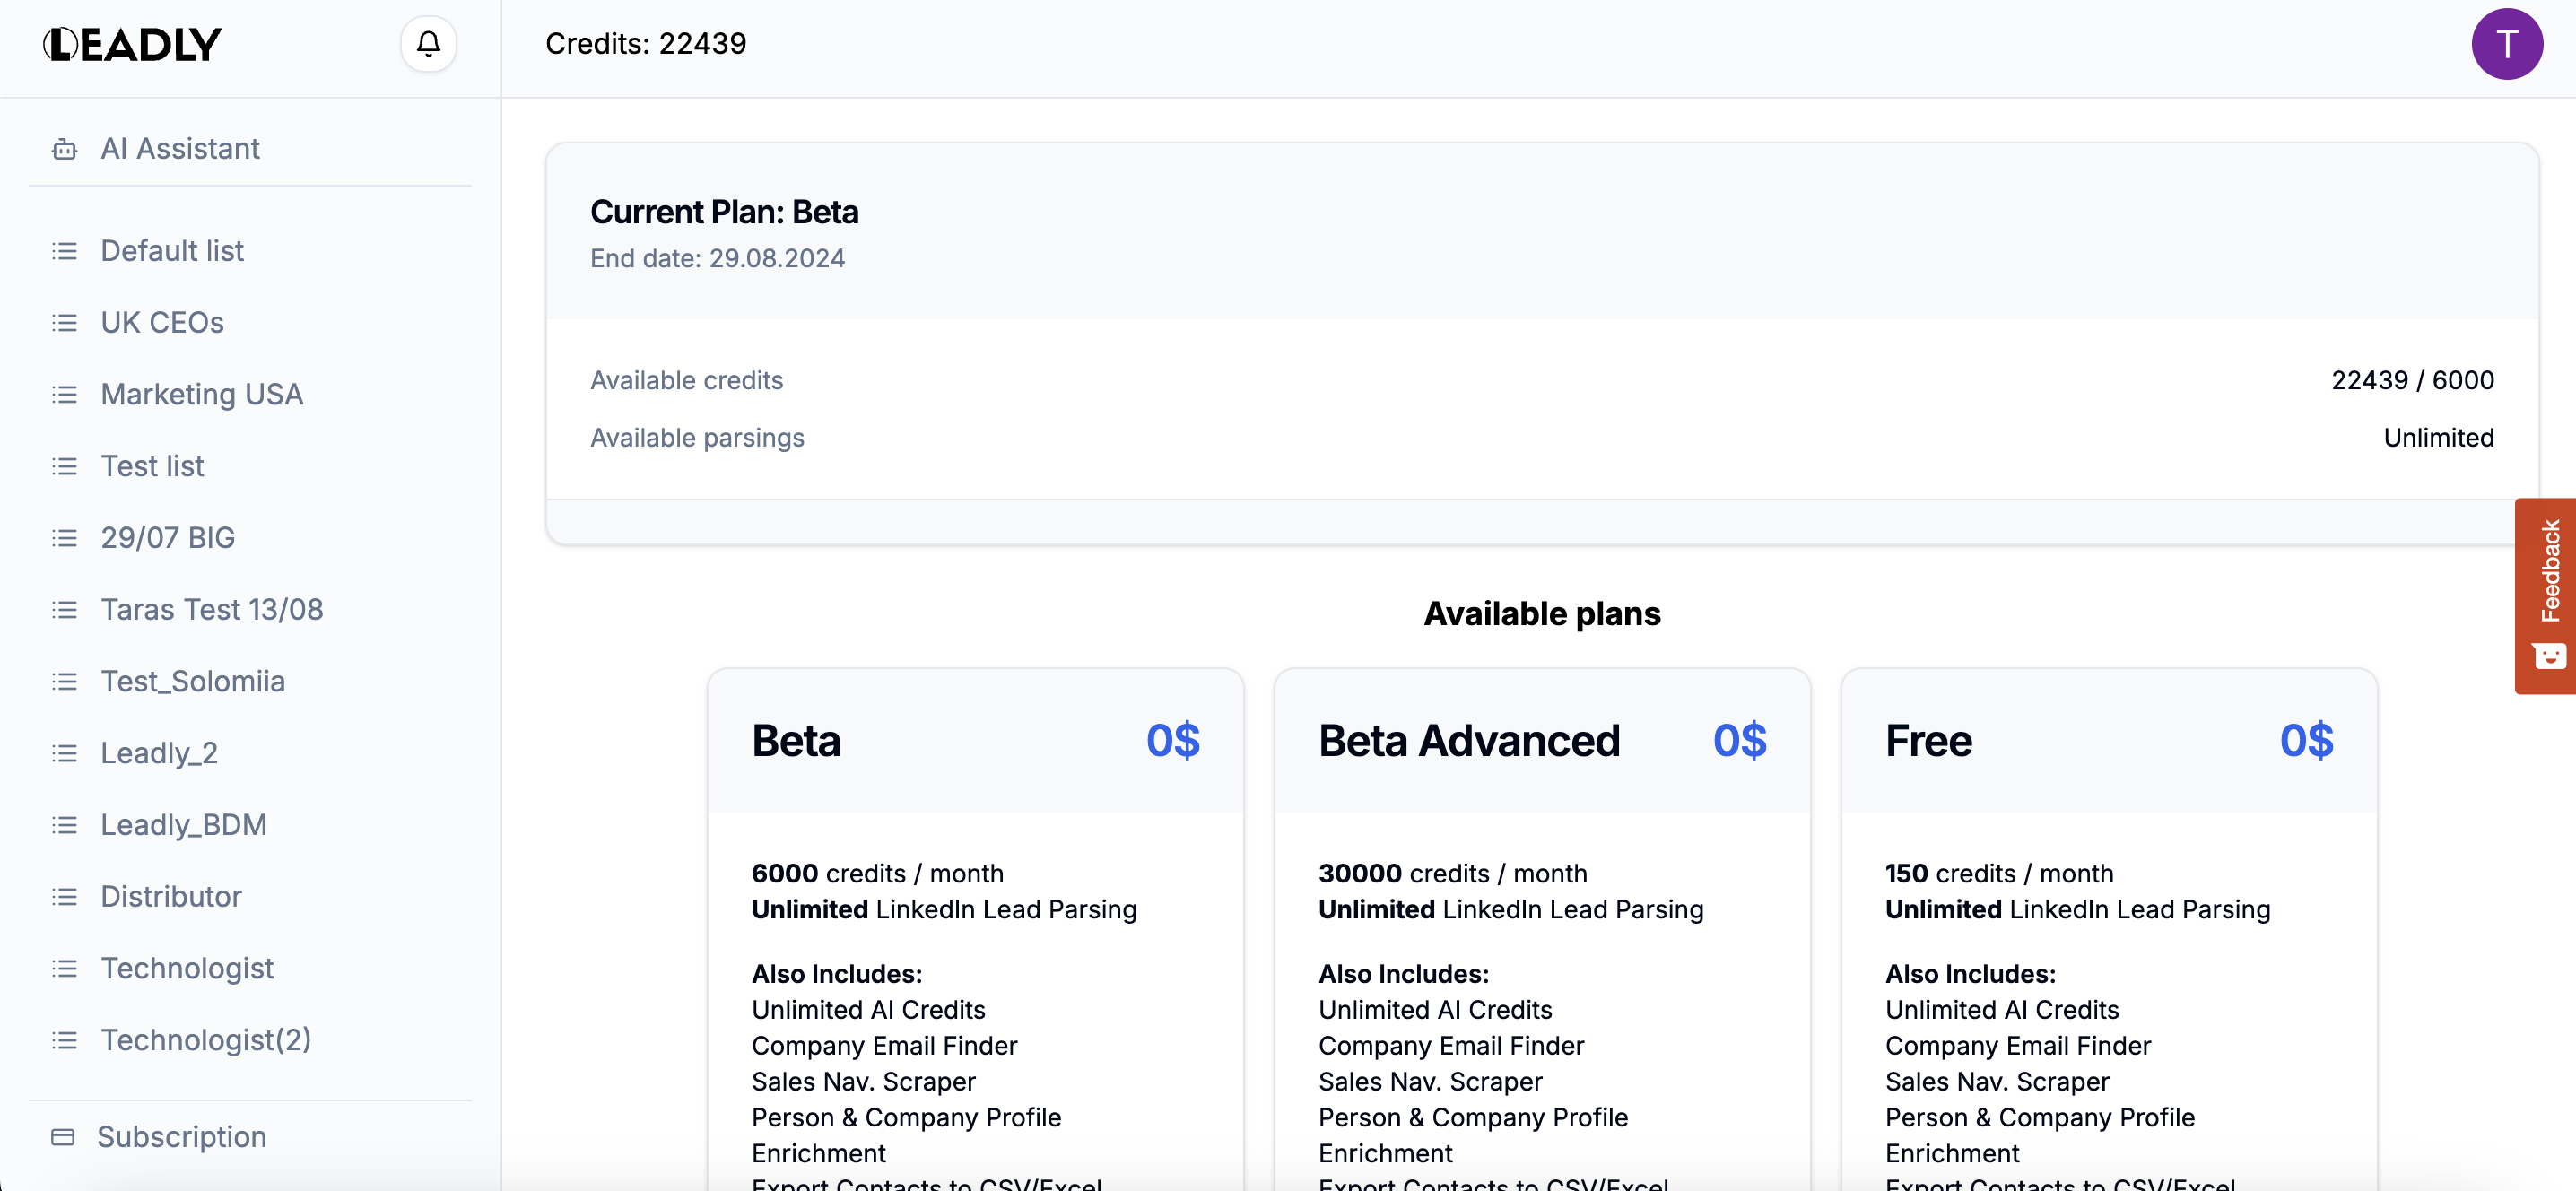The height and width of the screenshot is (1191, 2576).
Task: Open the Leadly_BDM list
Action: [x=183, y=825]
